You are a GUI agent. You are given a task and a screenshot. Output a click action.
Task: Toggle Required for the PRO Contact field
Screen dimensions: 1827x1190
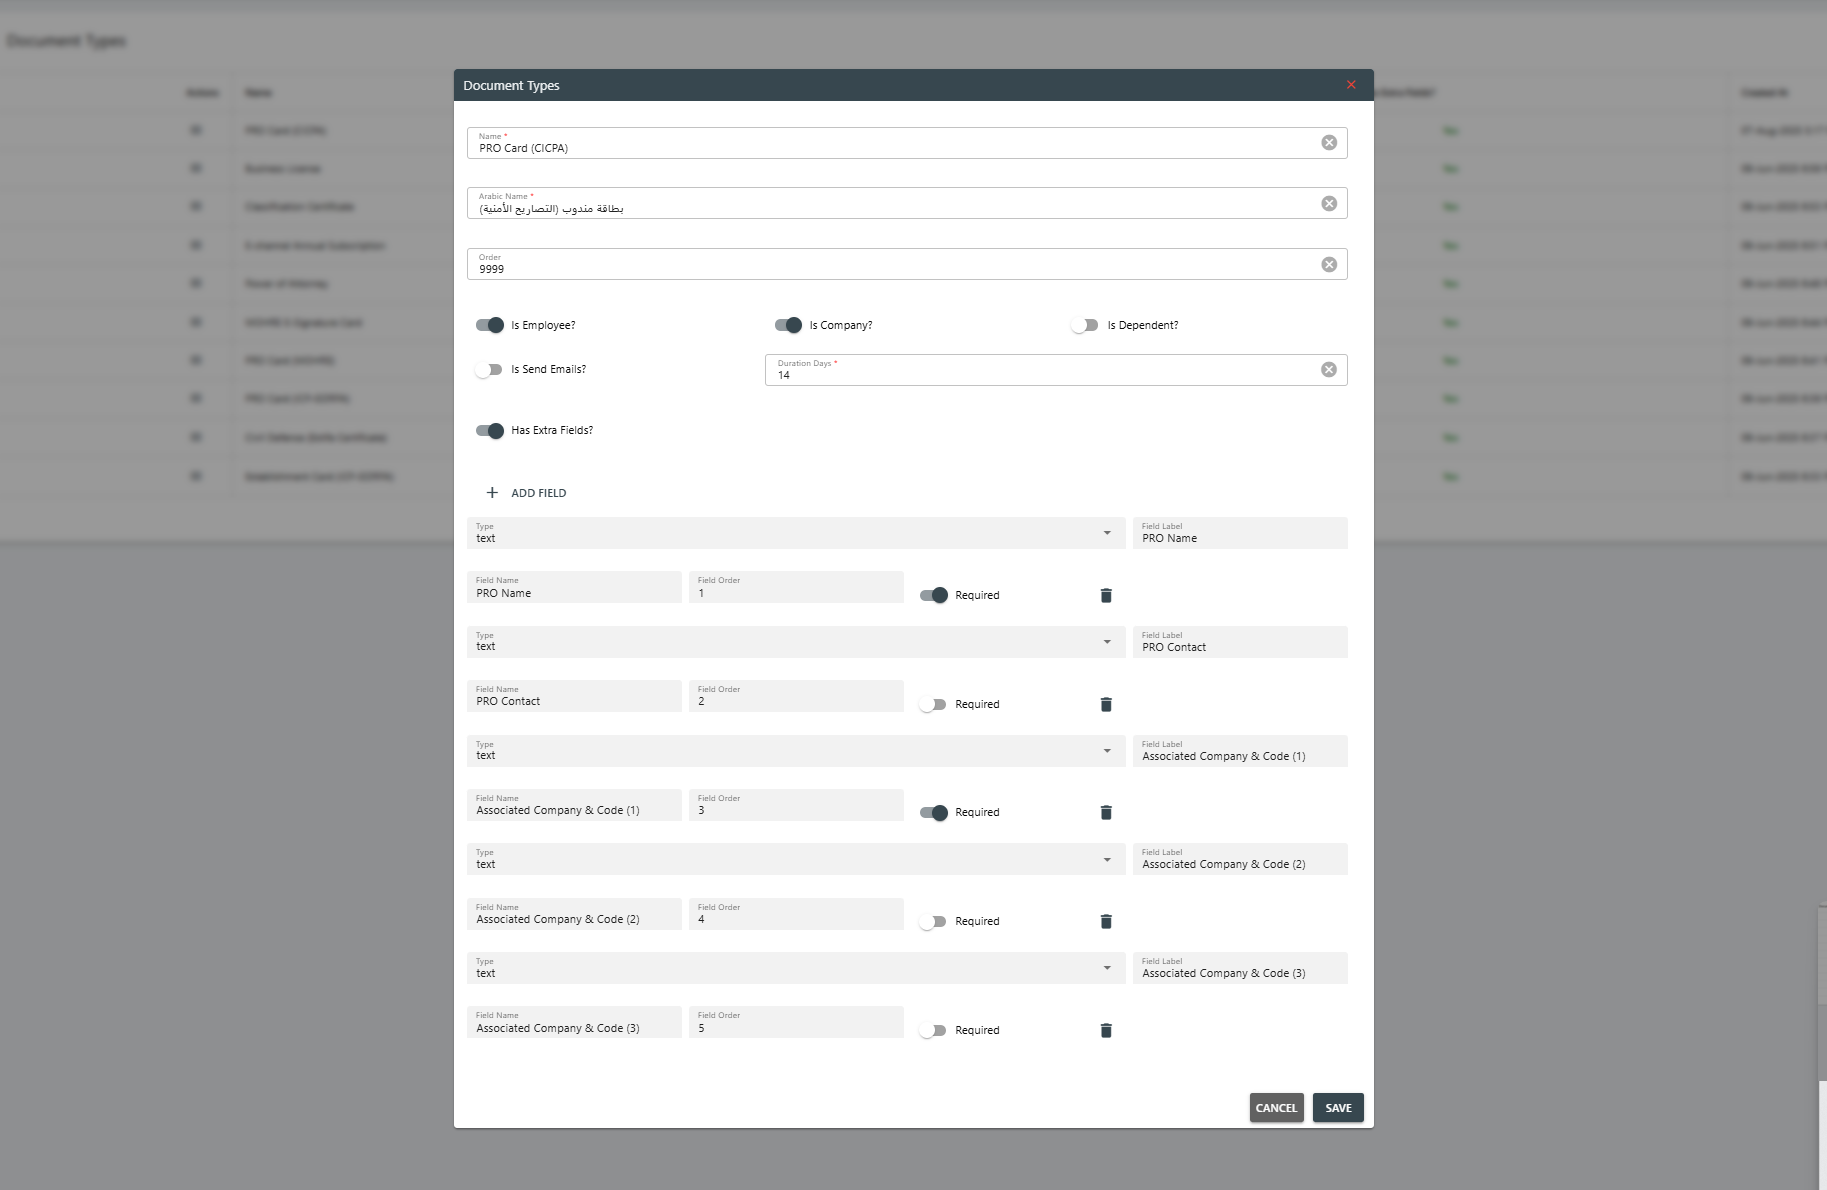[933, 705]
